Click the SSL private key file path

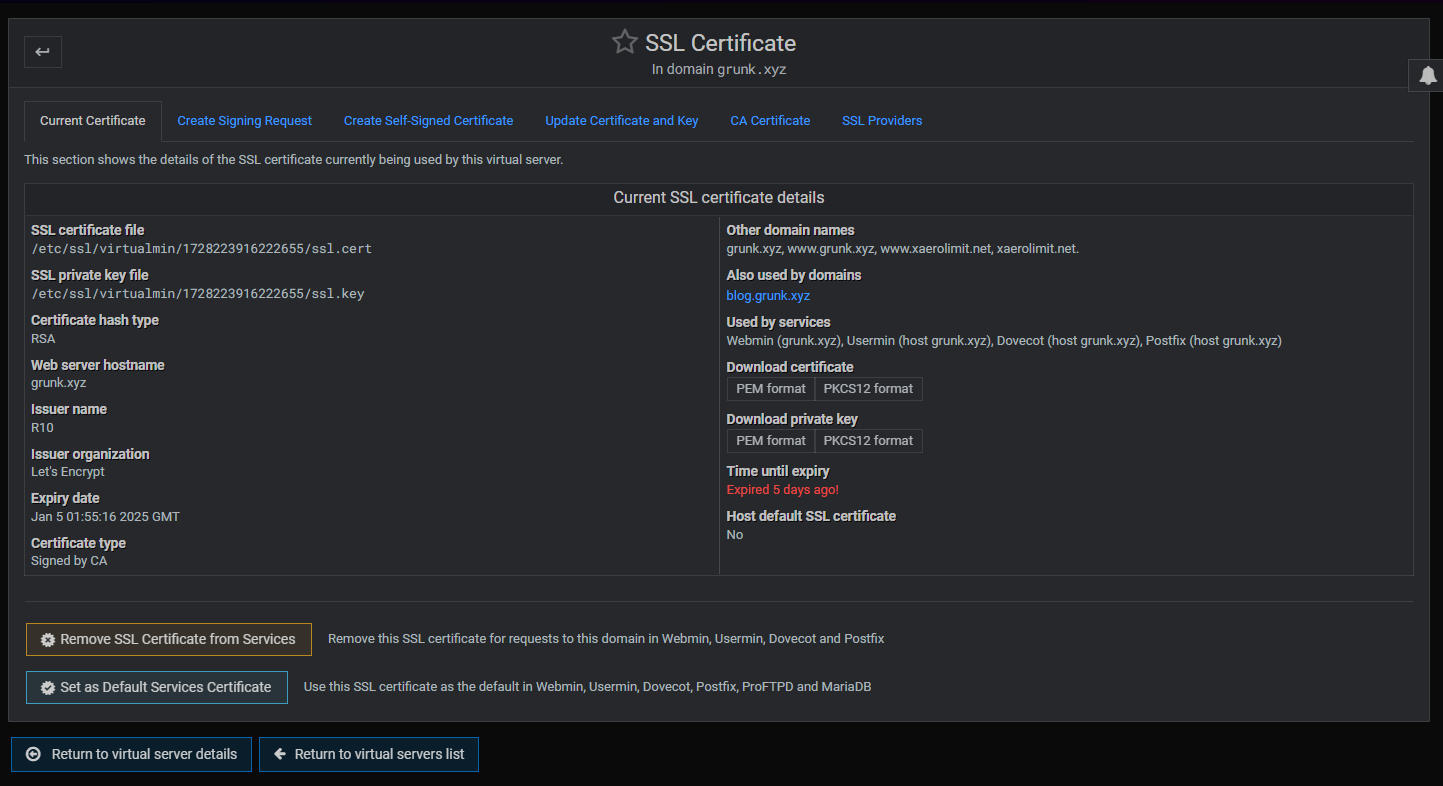click(x=198, y=294)
